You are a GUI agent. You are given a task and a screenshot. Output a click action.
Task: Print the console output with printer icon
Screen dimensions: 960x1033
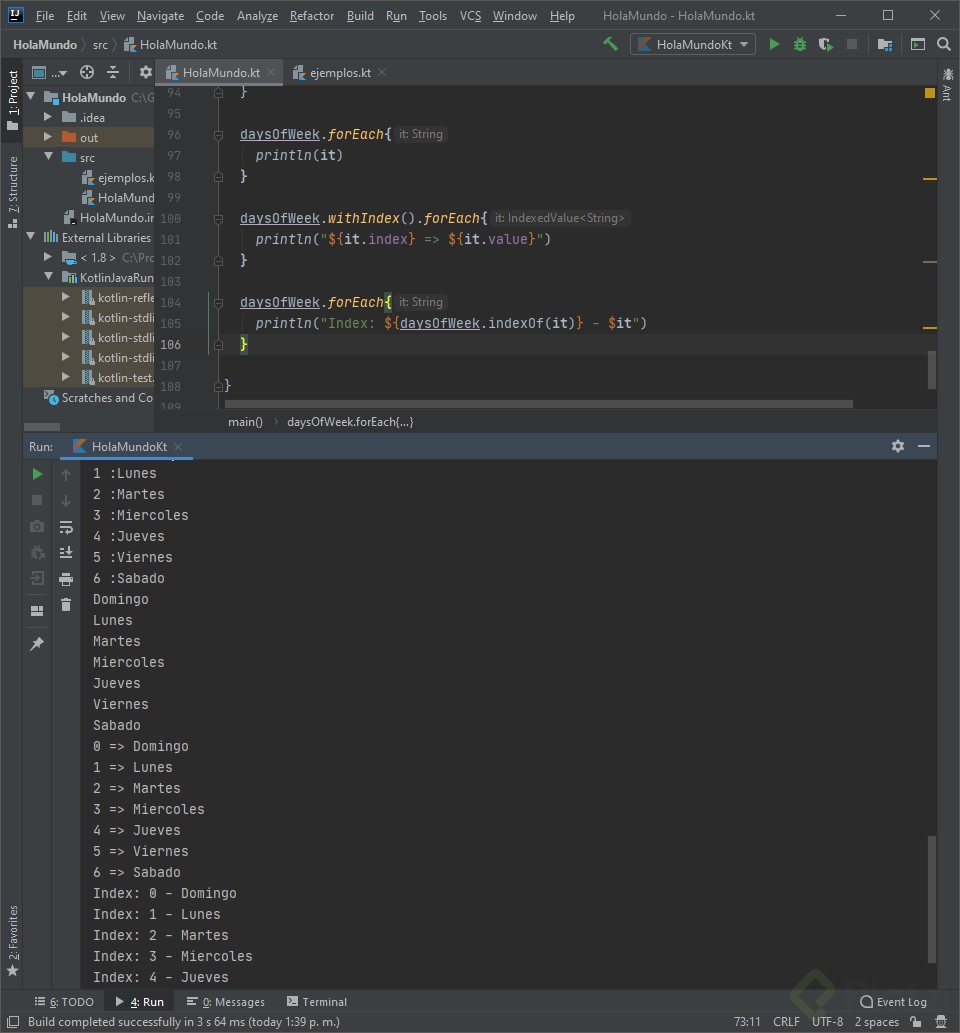66,579
